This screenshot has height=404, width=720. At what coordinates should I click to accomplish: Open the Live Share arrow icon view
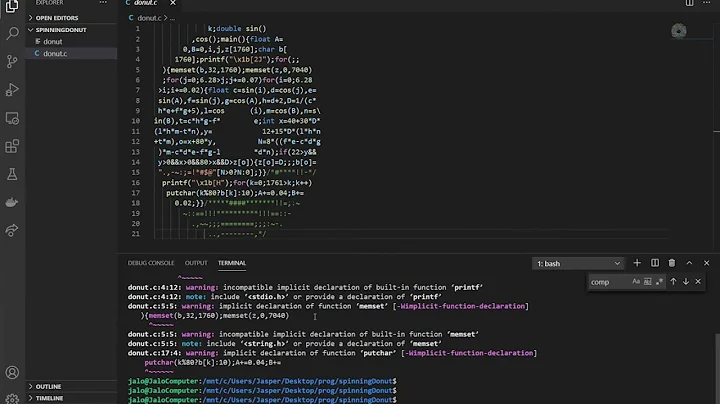click(12, 230)
